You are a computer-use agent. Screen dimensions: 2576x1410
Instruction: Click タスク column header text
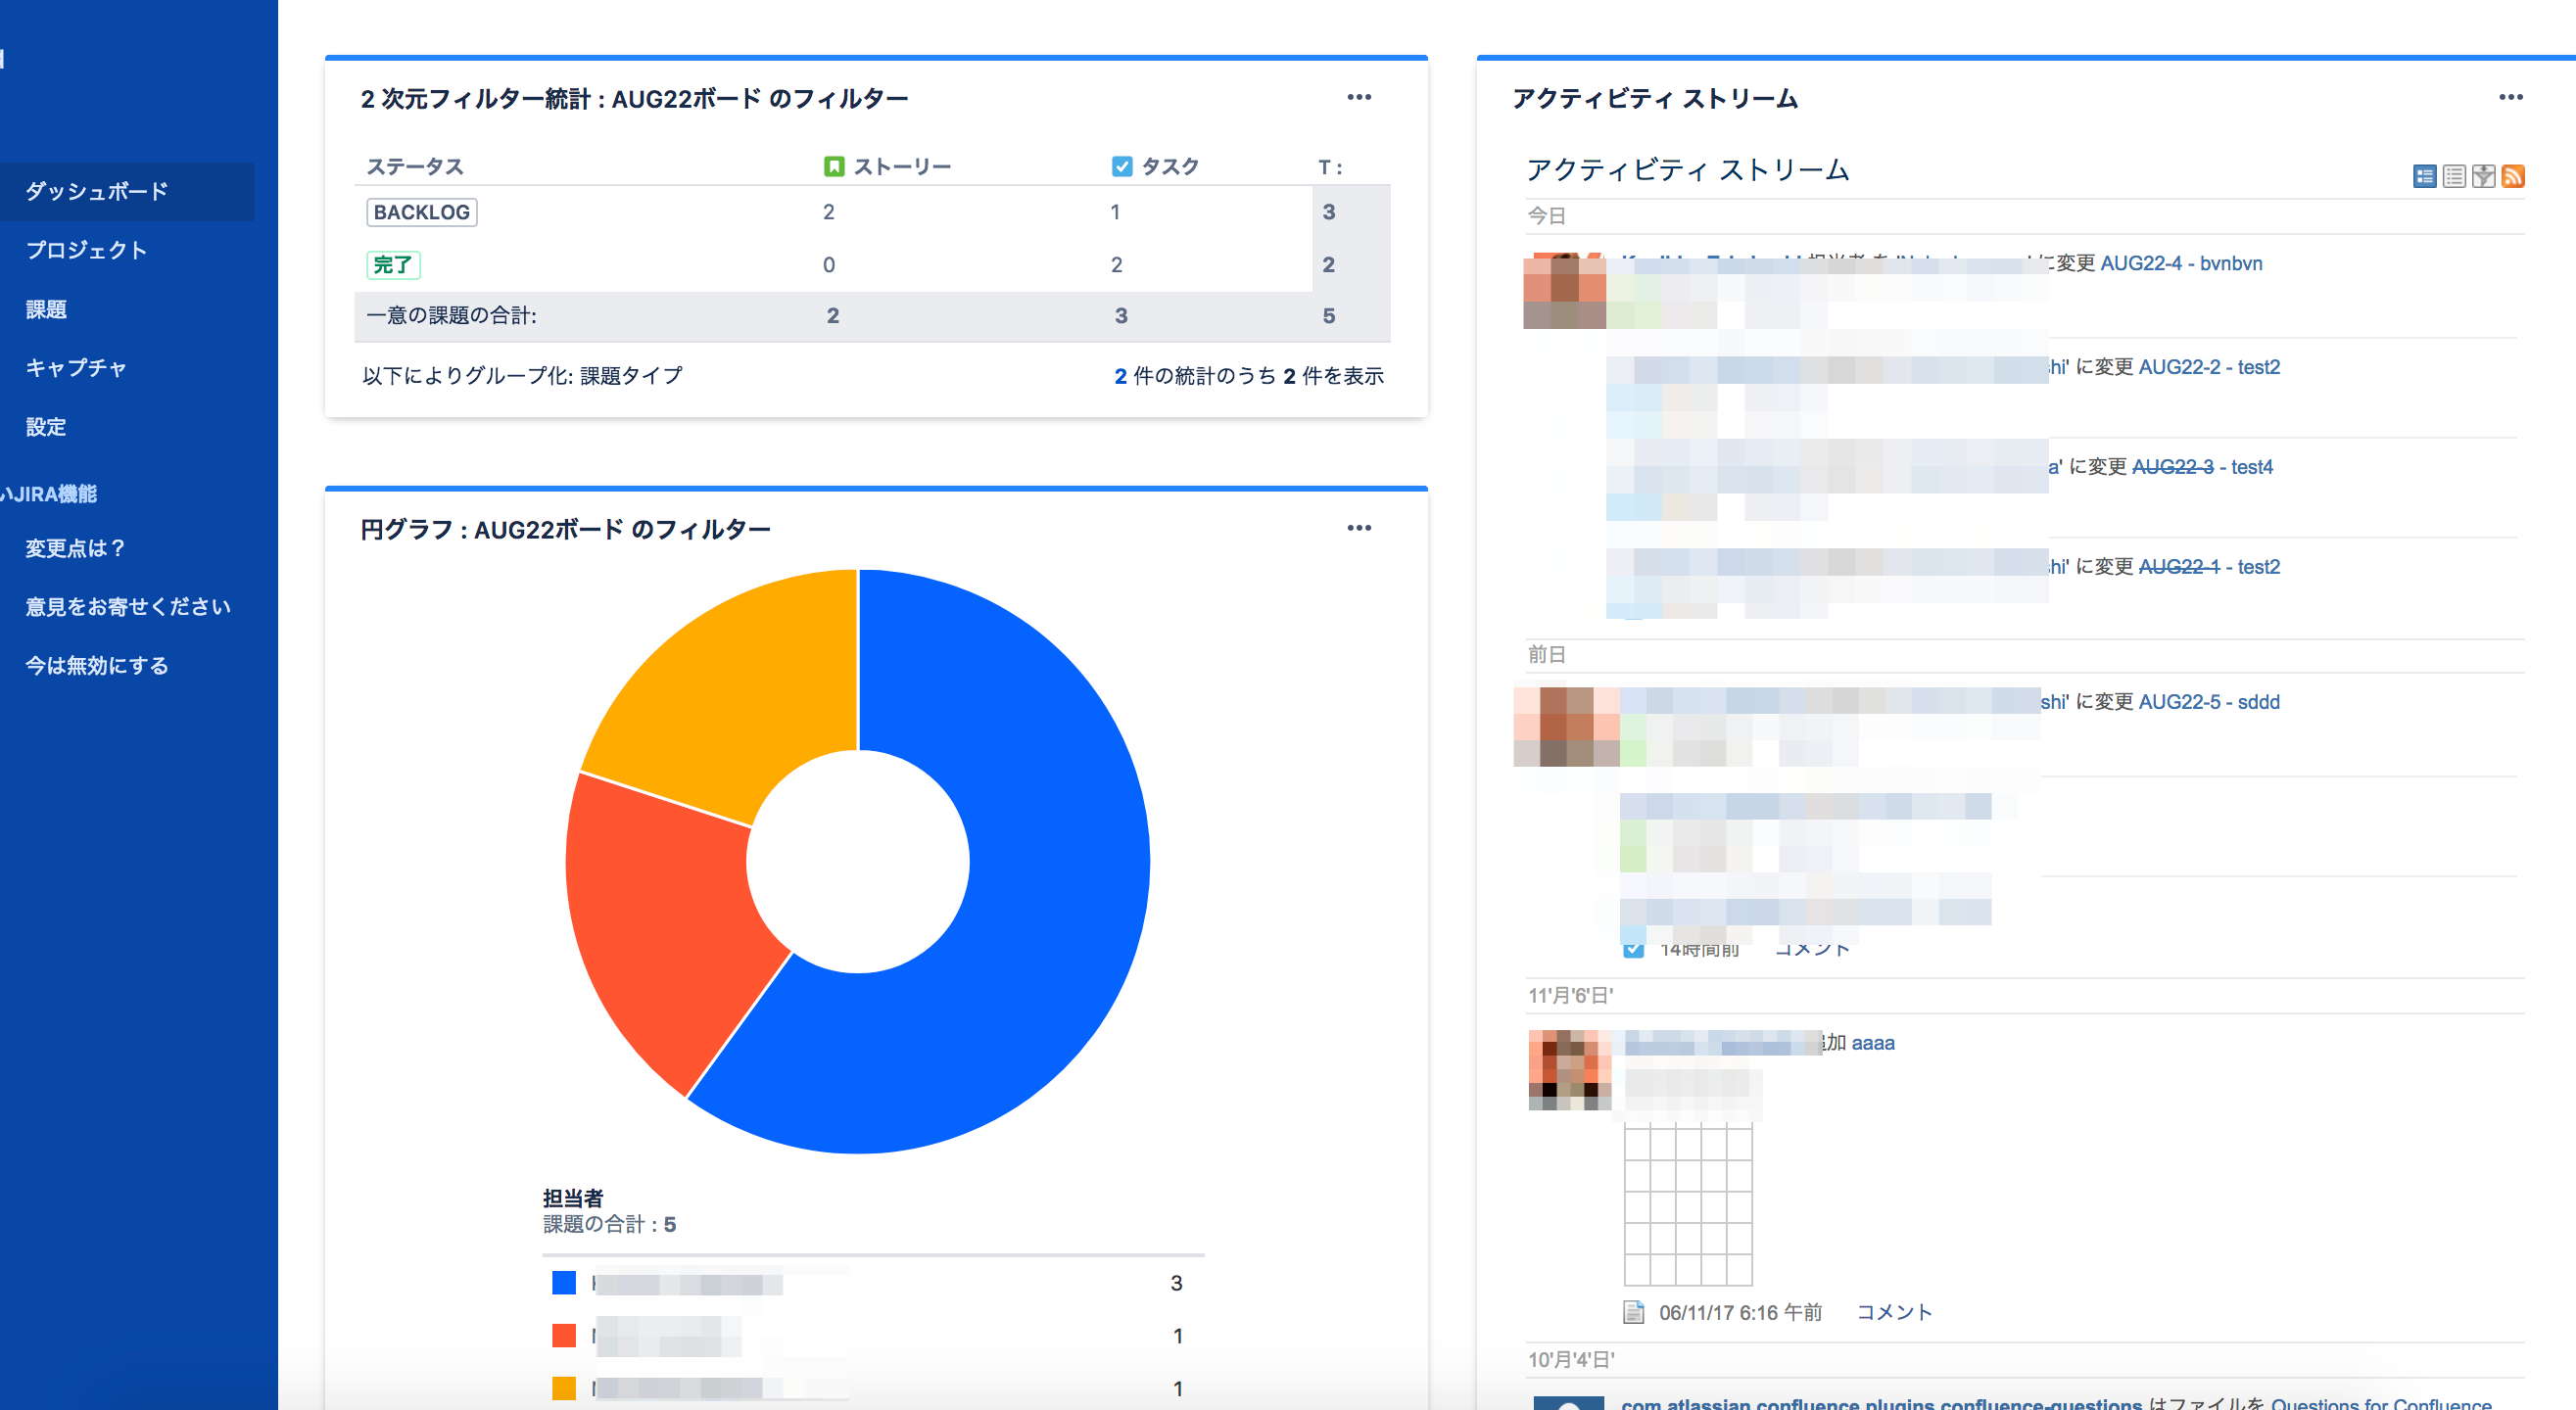pos(1170,166)
